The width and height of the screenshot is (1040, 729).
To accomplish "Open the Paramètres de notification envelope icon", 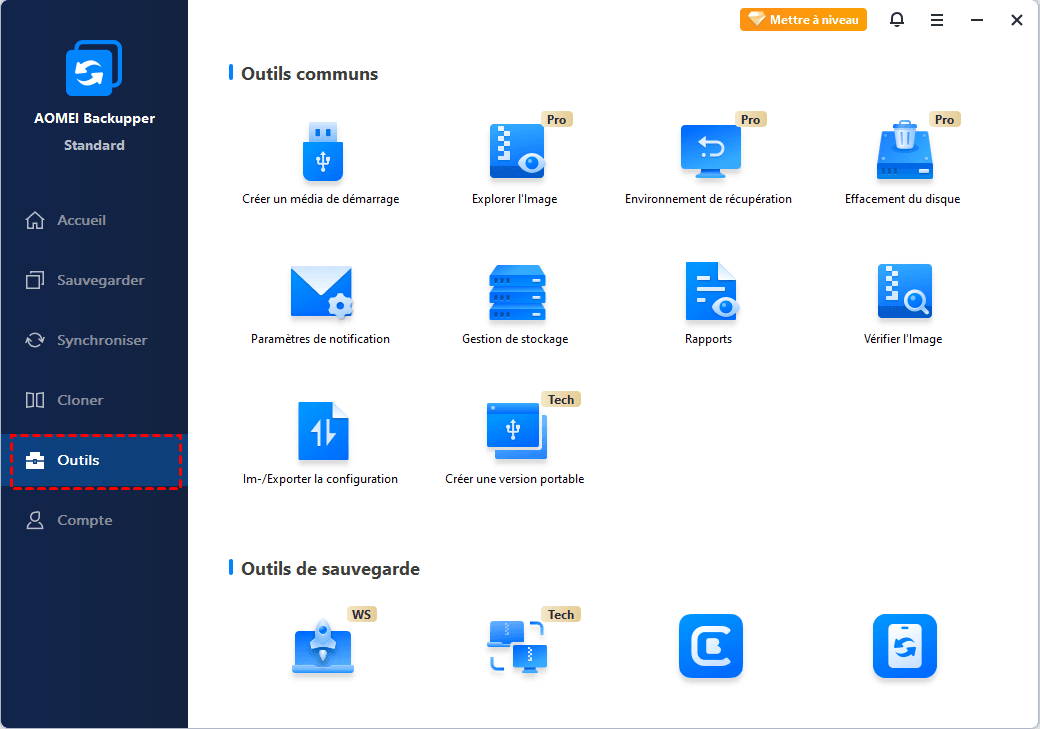I will (322, 292).
